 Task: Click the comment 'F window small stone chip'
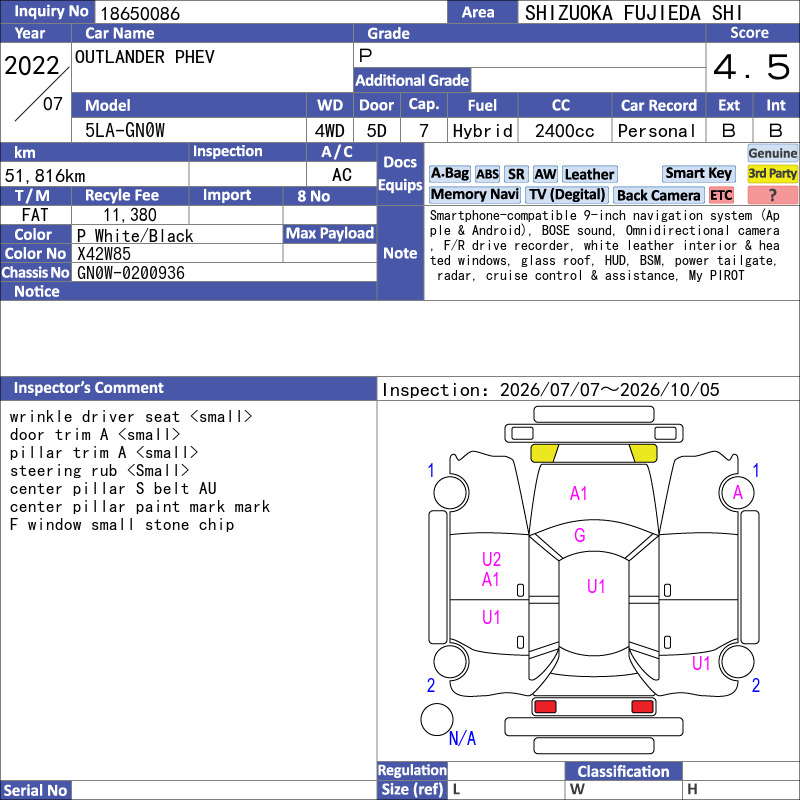(x=122, y=524)
